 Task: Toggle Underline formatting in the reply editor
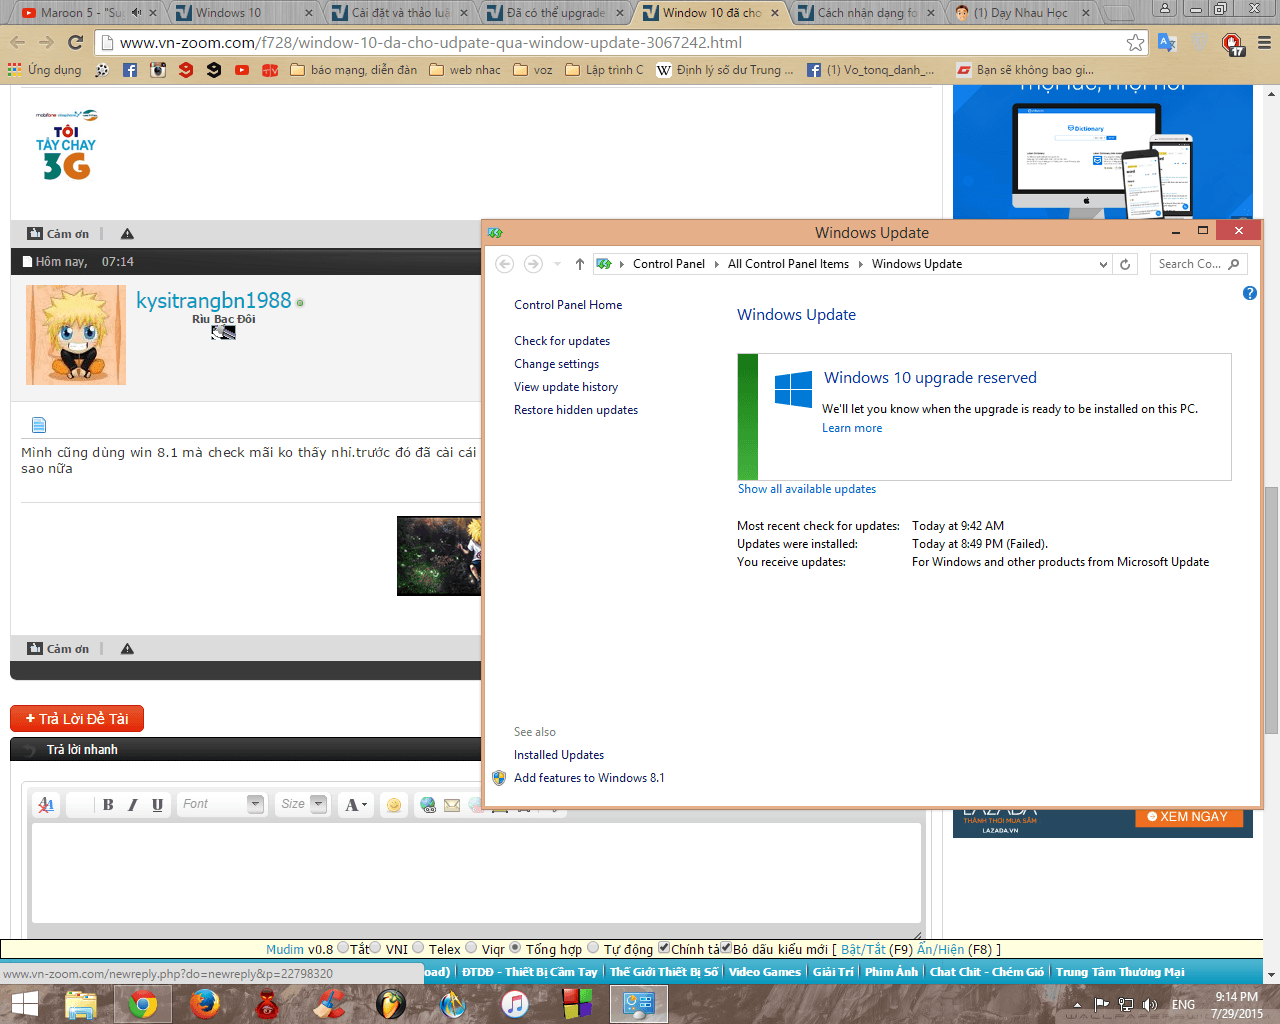(157, 804)
